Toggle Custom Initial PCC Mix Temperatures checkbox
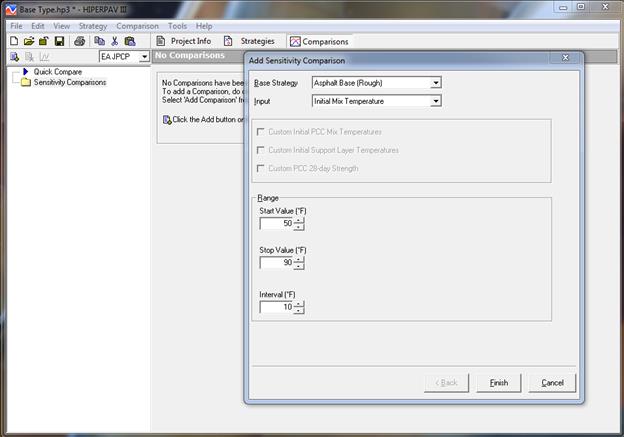 262,132
